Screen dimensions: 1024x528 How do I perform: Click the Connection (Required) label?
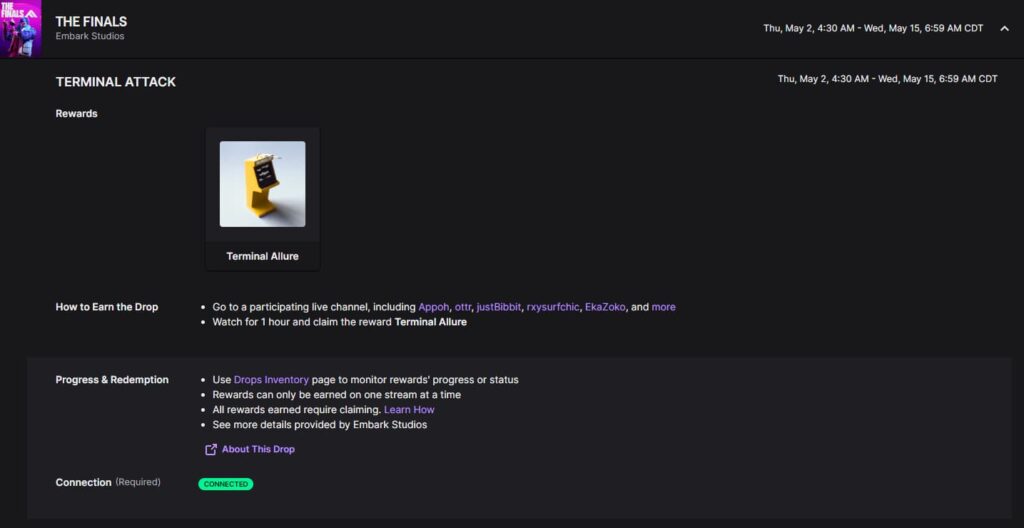[x=108, y=482]
